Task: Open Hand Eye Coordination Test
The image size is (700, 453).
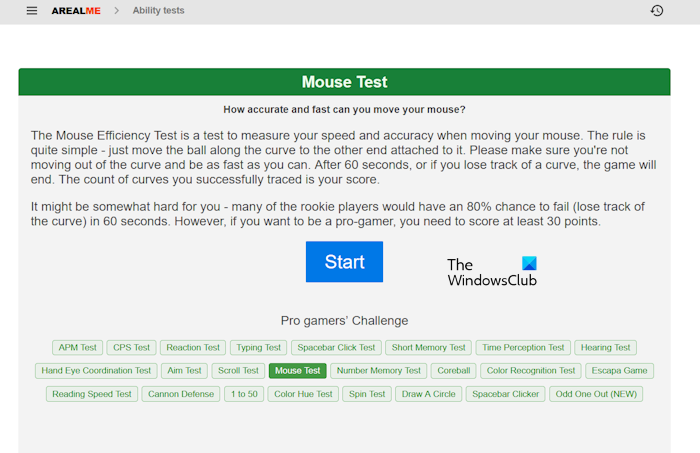Action: [96, 371]
